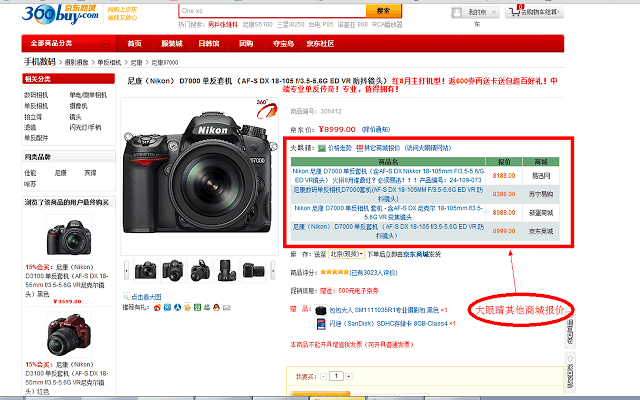Open the 北京 delivery region dropdown
The width and height of the screenshot is (640, 400).
(x=347, y=254)
